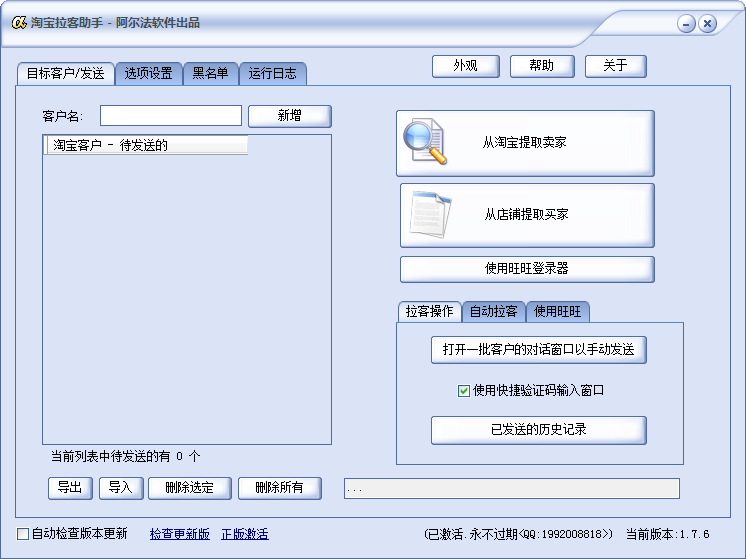Select the 使用旺旺 sub-tab
The image size is (746, 559).
[558, 312]
